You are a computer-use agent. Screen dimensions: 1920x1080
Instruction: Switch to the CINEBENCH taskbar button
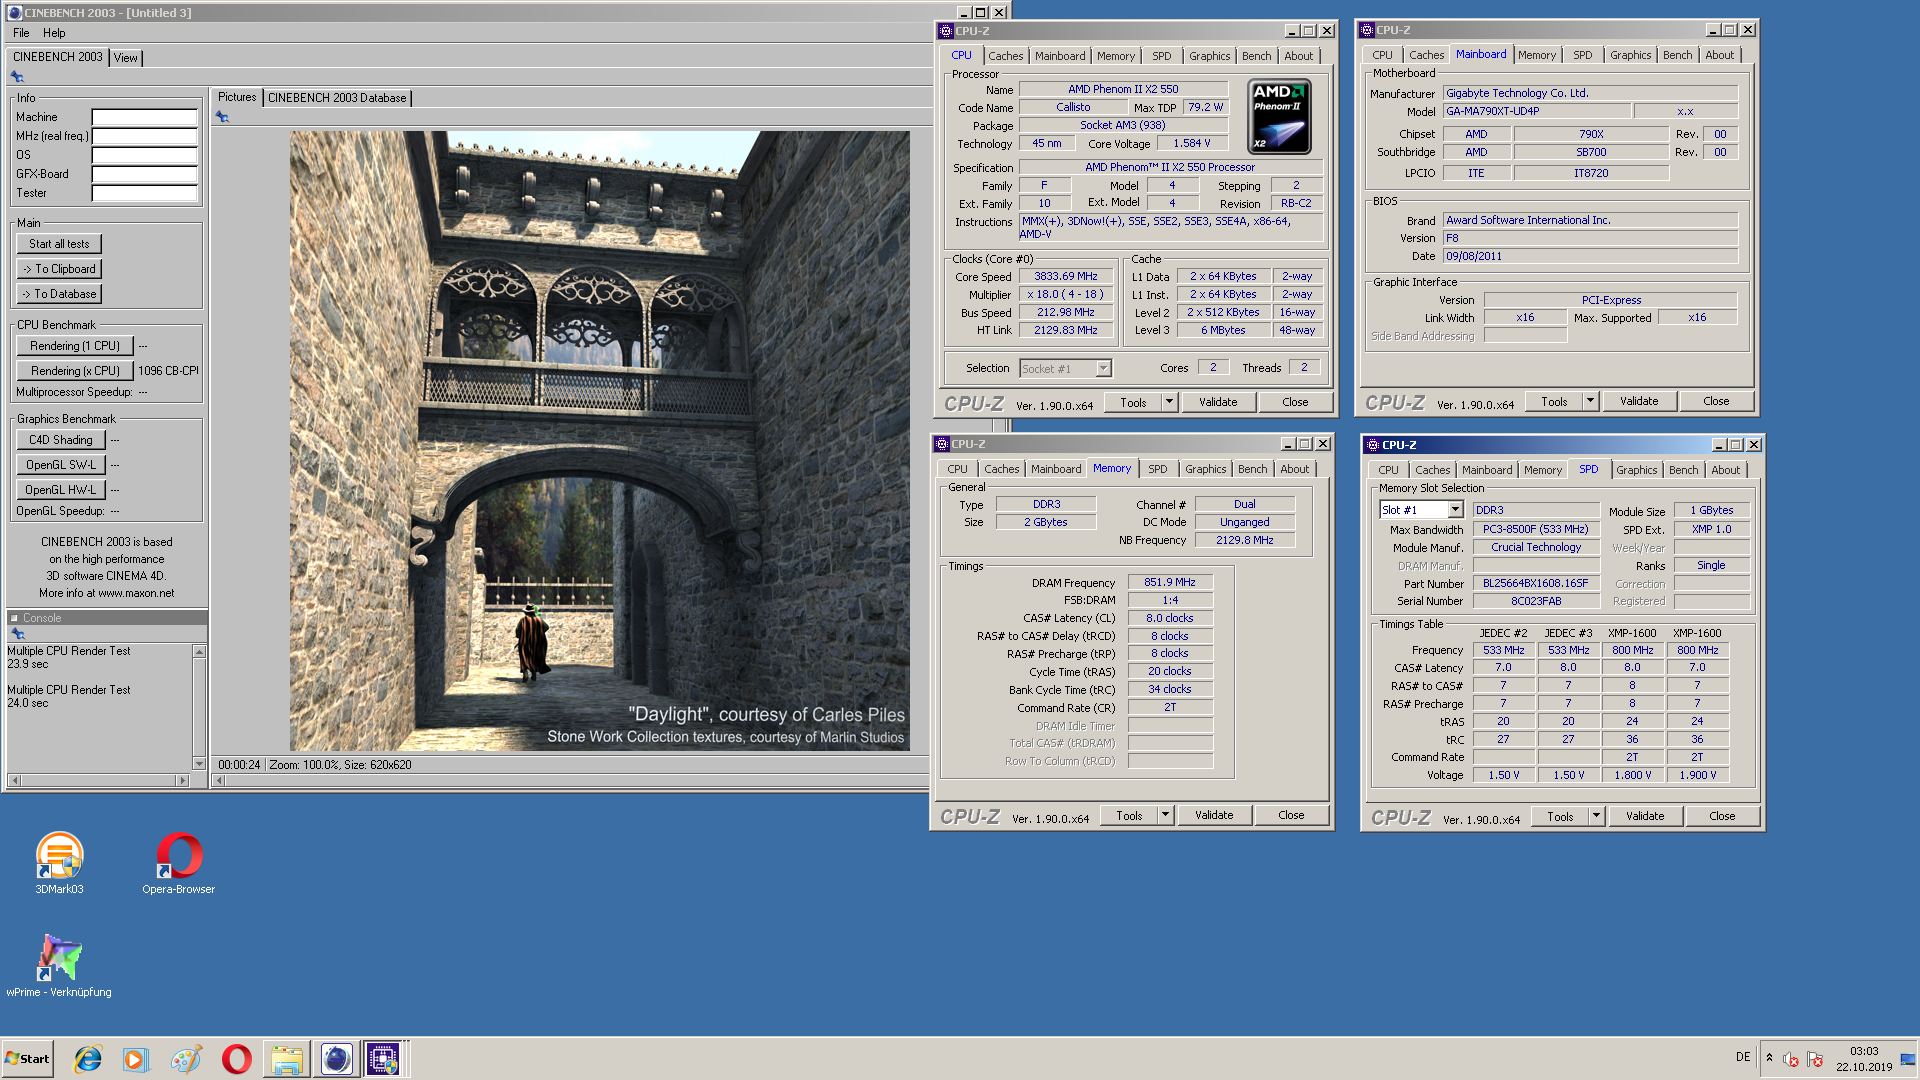point(336,1058)
